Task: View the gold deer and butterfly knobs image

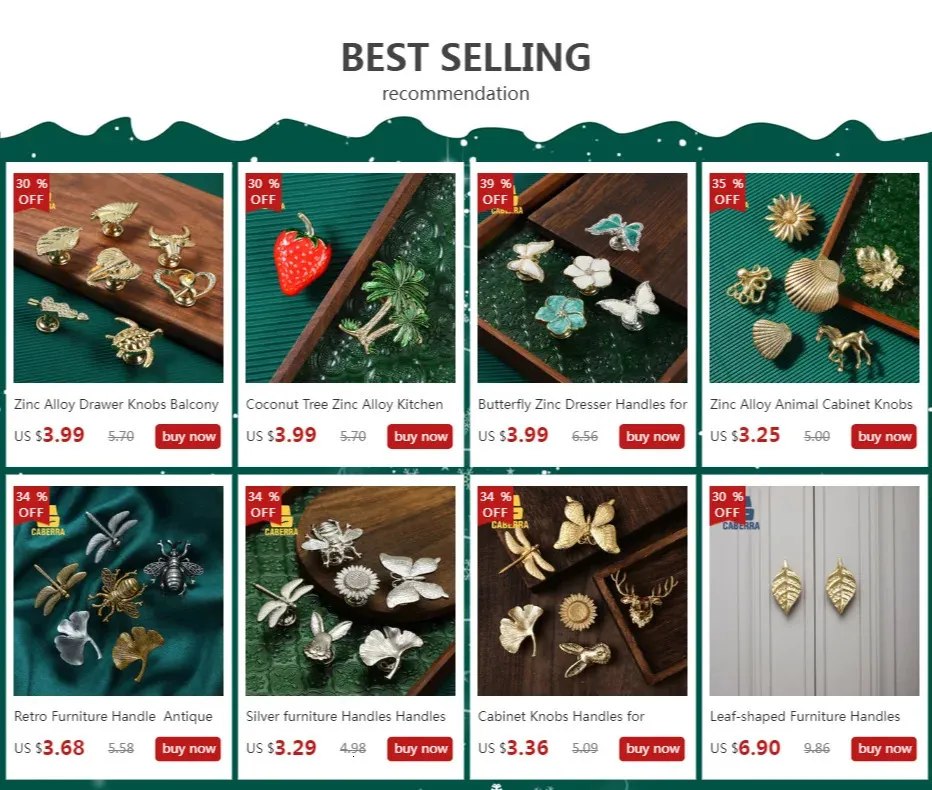Action: tap(582, 591)
